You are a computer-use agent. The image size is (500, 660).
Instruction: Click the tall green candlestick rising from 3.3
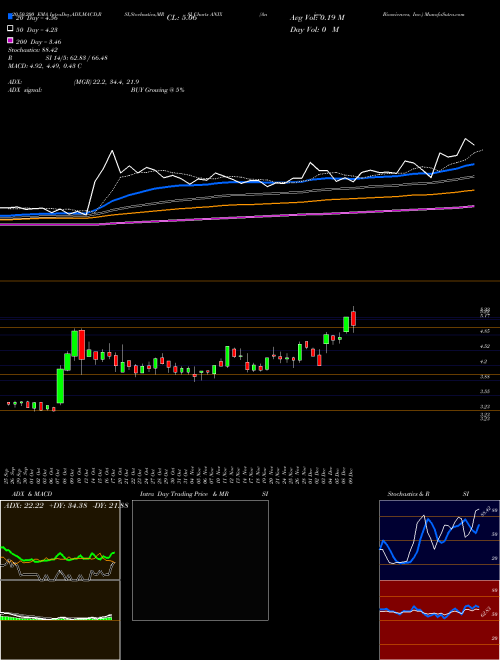(x=61, y=386)
